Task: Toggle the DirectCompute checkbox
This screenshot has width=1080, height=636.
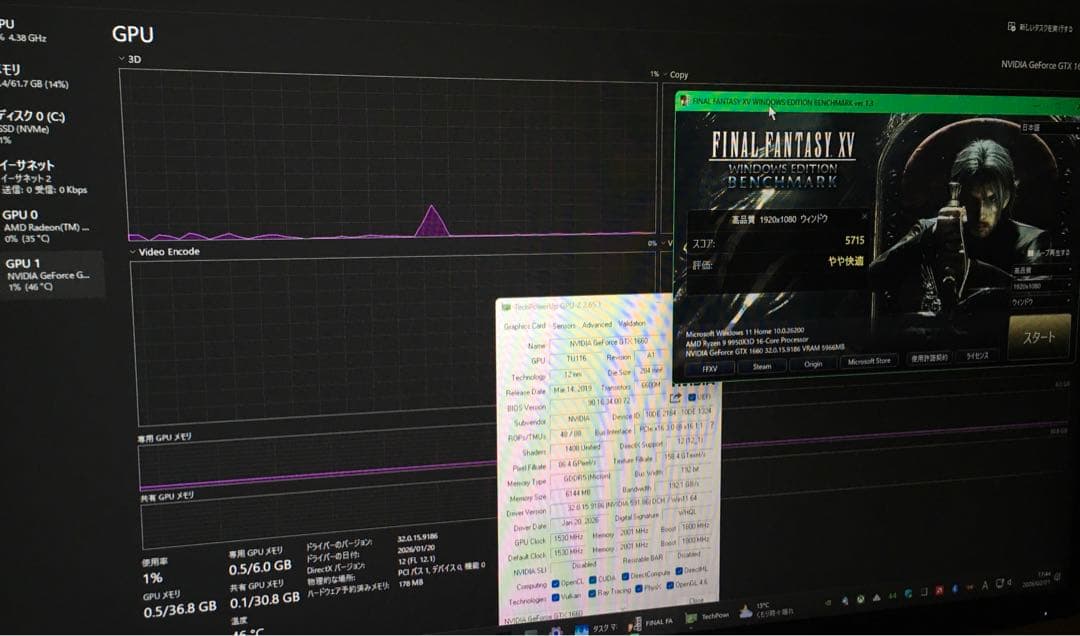Action: tap(625, 577)
